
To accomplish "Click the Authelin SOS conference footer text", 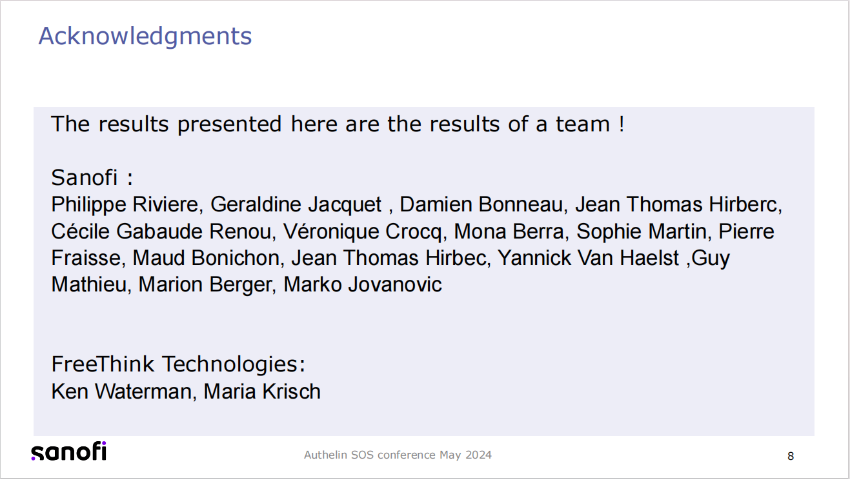I will pos(397,455).
